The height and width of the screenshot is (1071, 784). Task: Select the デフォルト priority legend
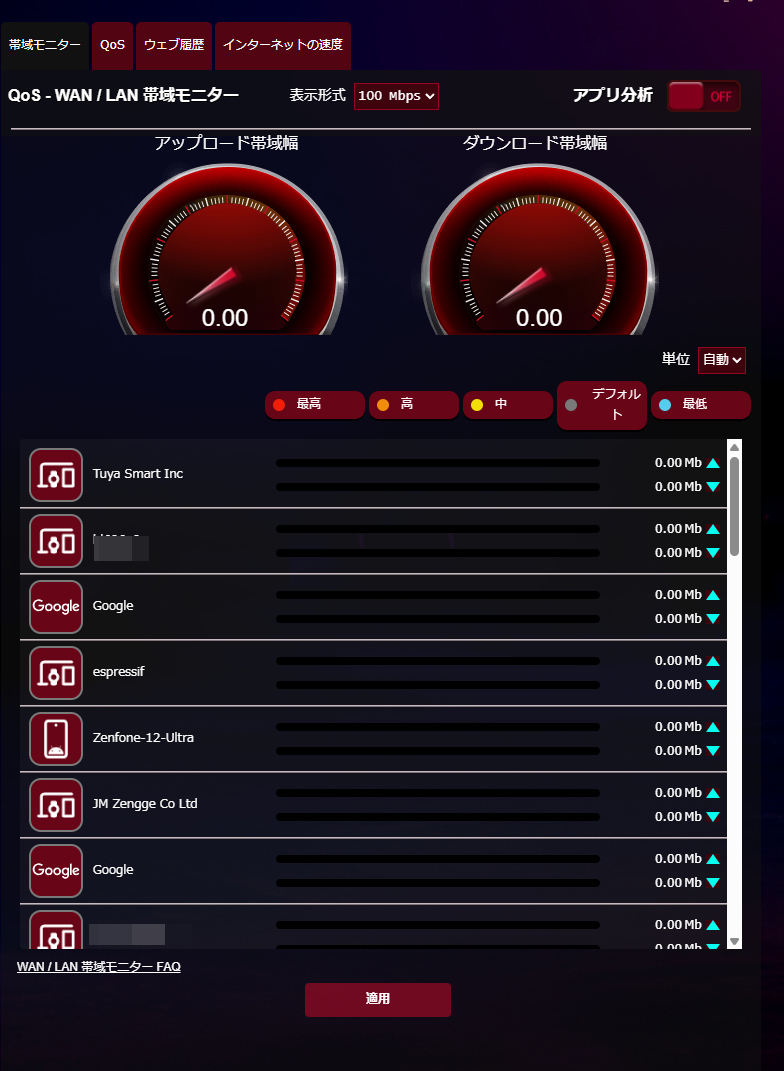tap(602, 405)
